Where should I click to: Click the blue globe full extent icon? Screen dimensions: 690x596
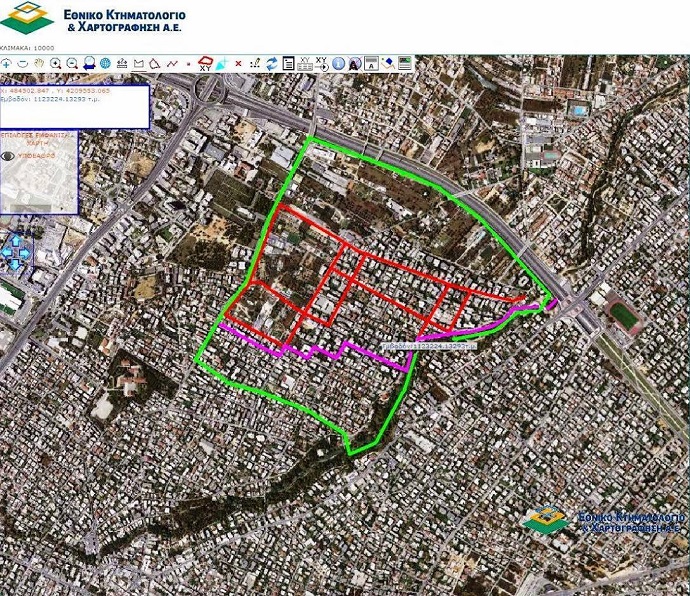tap(105, 63)
